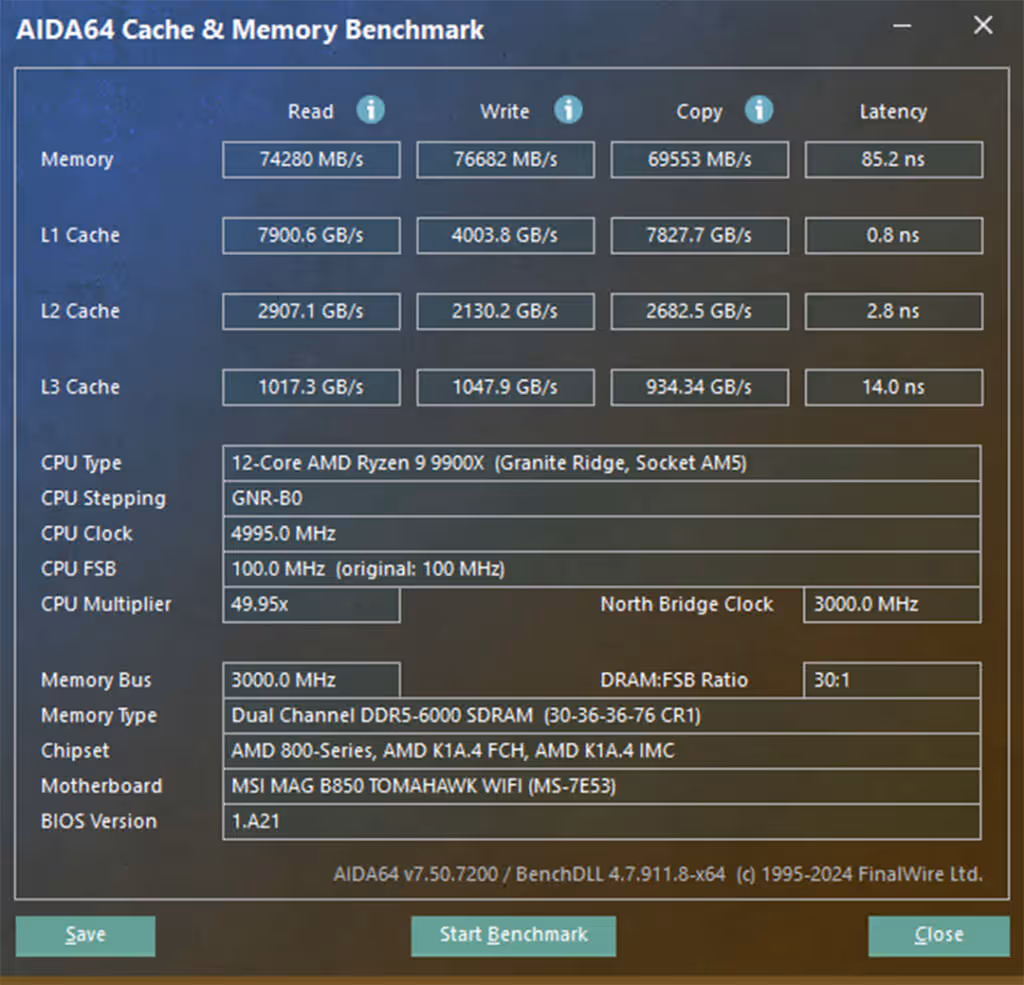This screenshot has width=1024, height=985.
Task: Click the Memory Type field with DDR5-6000 details
Action: point(602,715)
